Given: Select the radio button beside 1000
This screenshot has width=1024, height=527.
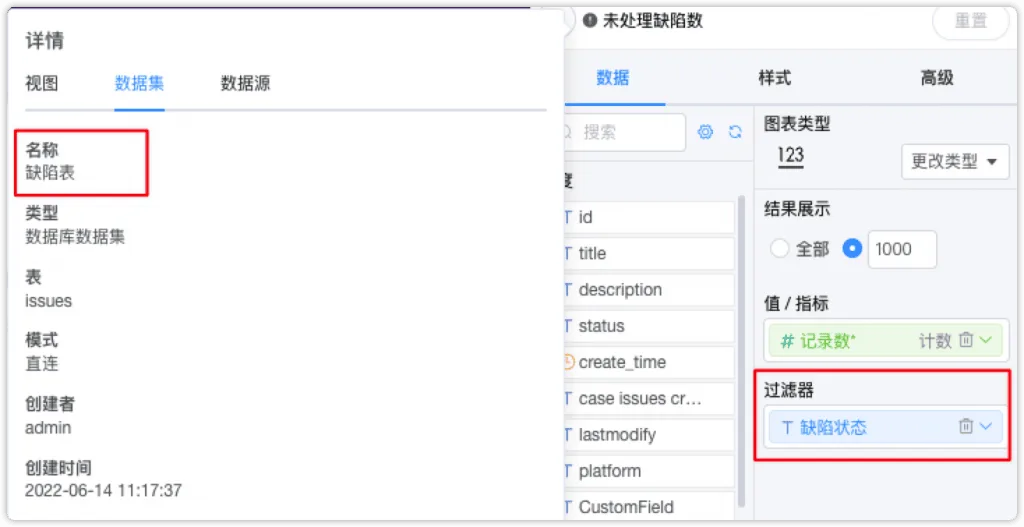Looking at the screenshot, I should pyautogui.click(x=852, y=249).
